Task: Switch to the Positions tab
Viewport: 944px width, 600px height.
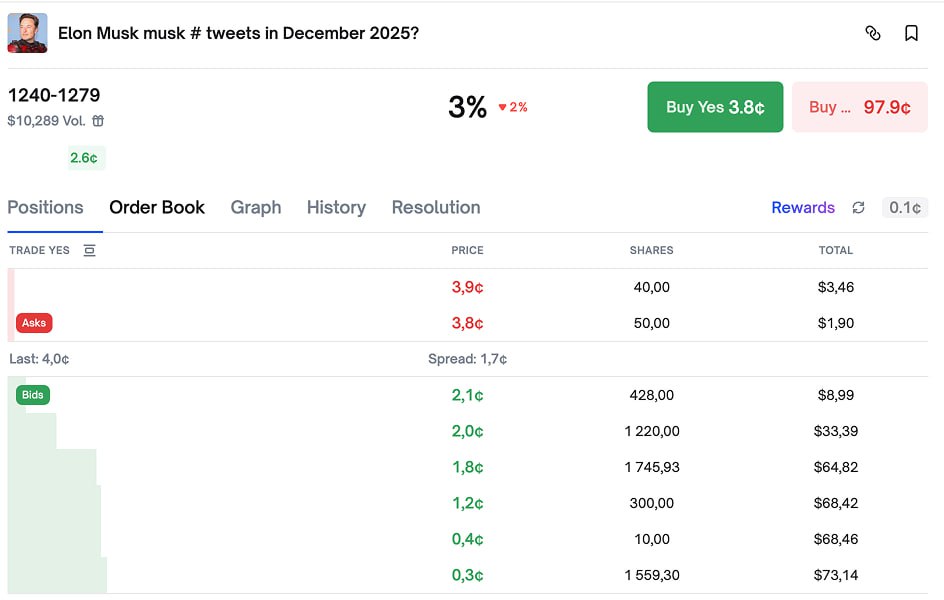Action: pyautogui.click(x=45, y=208)
